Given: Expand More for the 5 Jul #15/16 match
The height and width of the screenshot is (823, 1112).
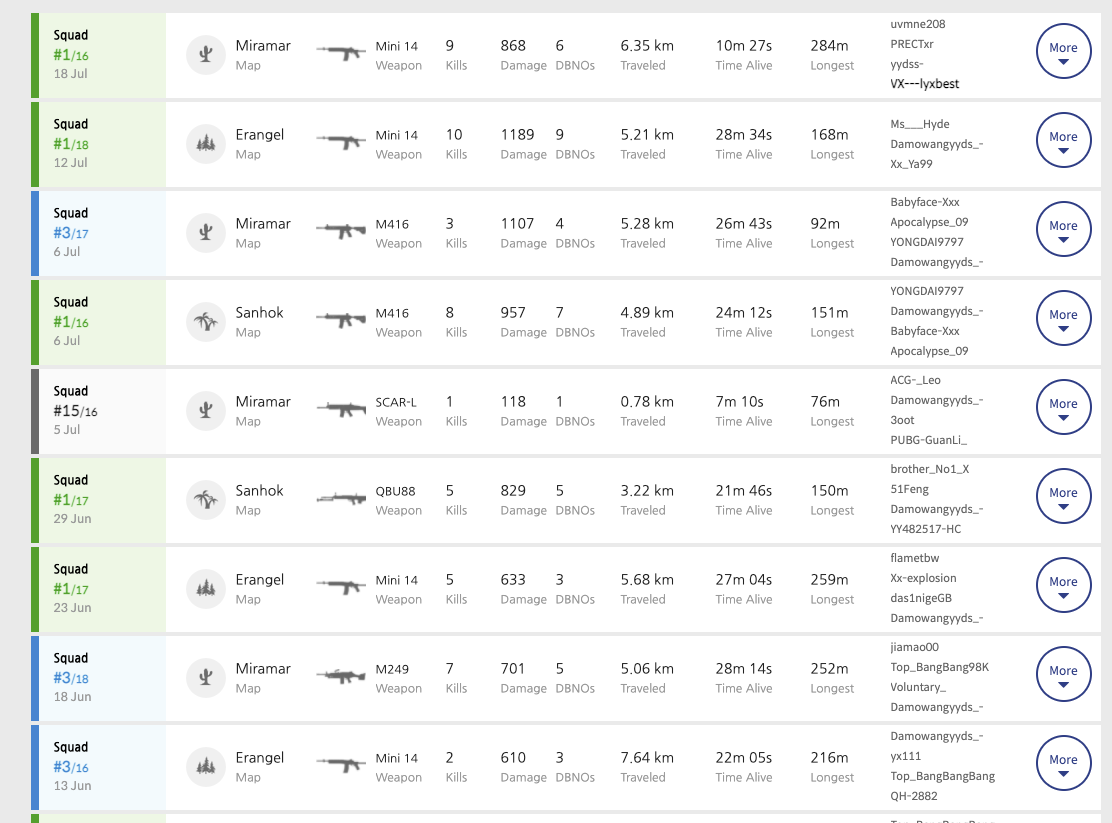Looking at the screenshot, I should (x=1063, y=407).
